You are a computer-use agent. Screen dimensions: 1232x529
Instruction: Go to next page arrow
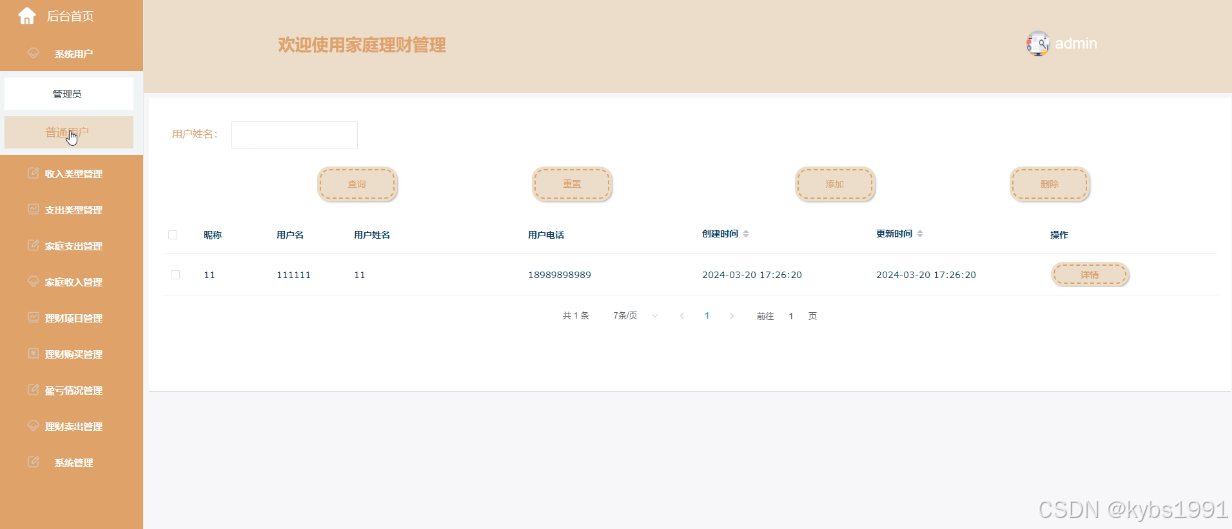732,315
